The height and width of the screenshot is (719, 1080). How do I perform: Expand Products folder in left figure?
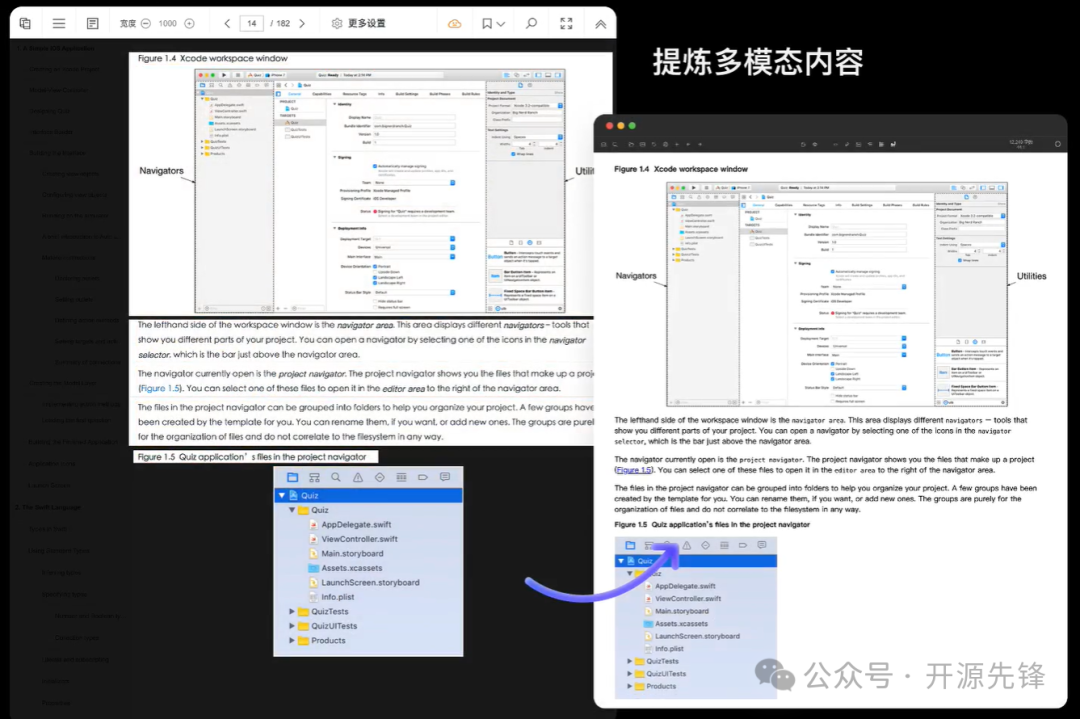point(291,640)
